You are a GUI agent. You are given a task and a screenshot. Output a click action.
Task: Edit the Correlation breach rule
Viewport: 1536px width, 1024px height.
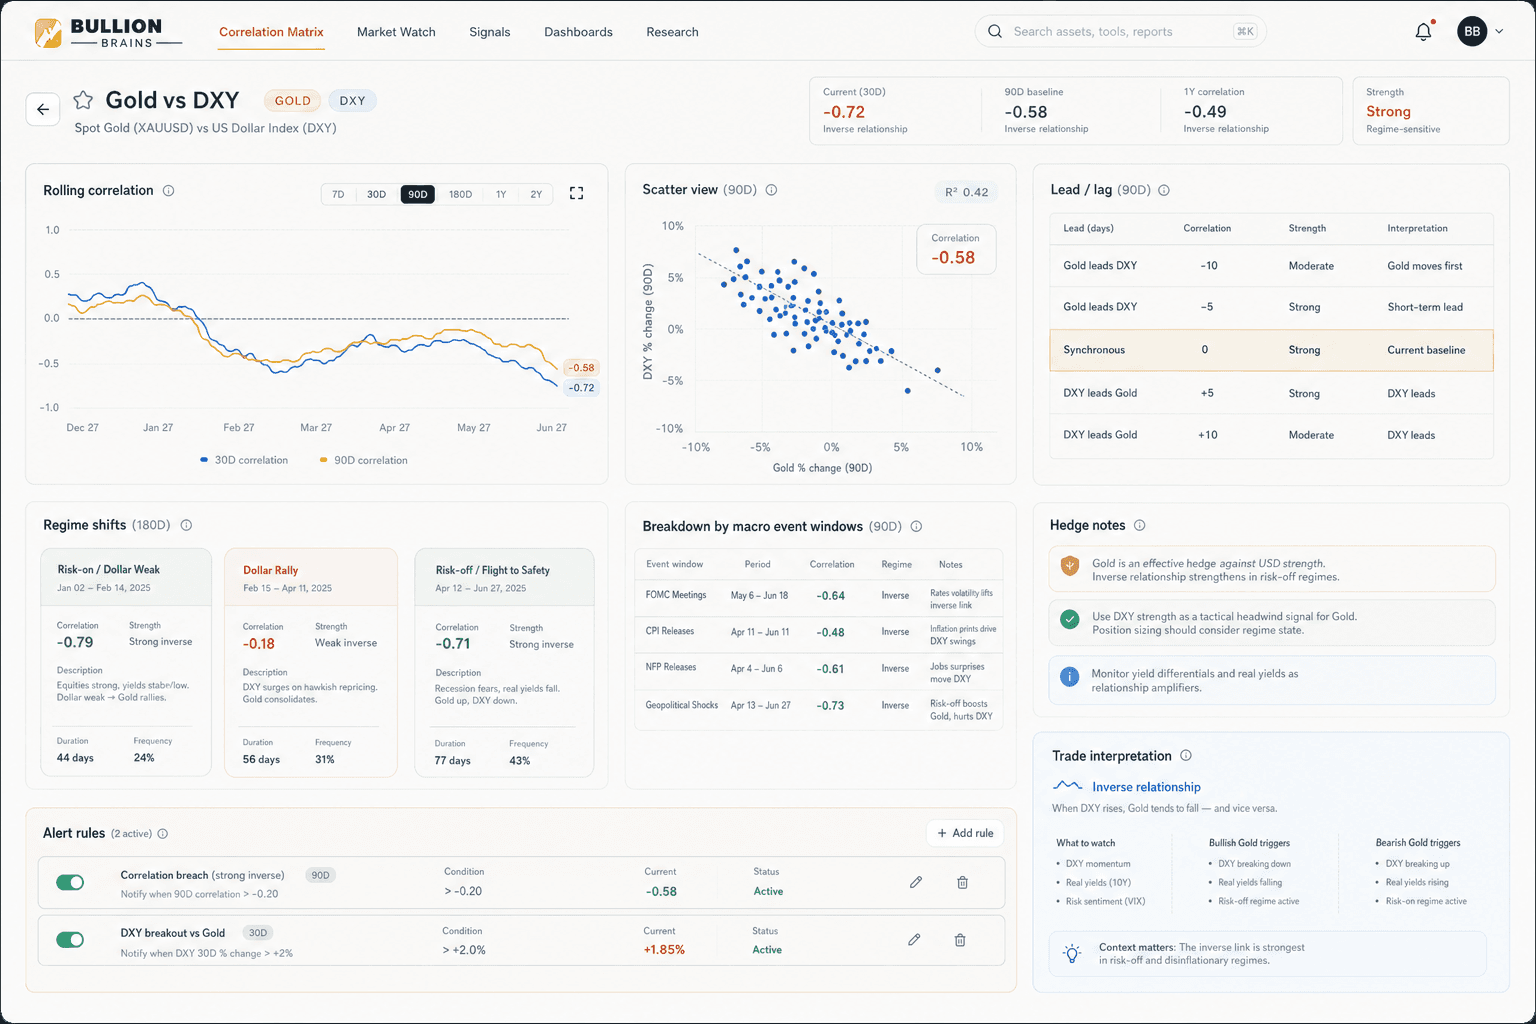[916, 882]
